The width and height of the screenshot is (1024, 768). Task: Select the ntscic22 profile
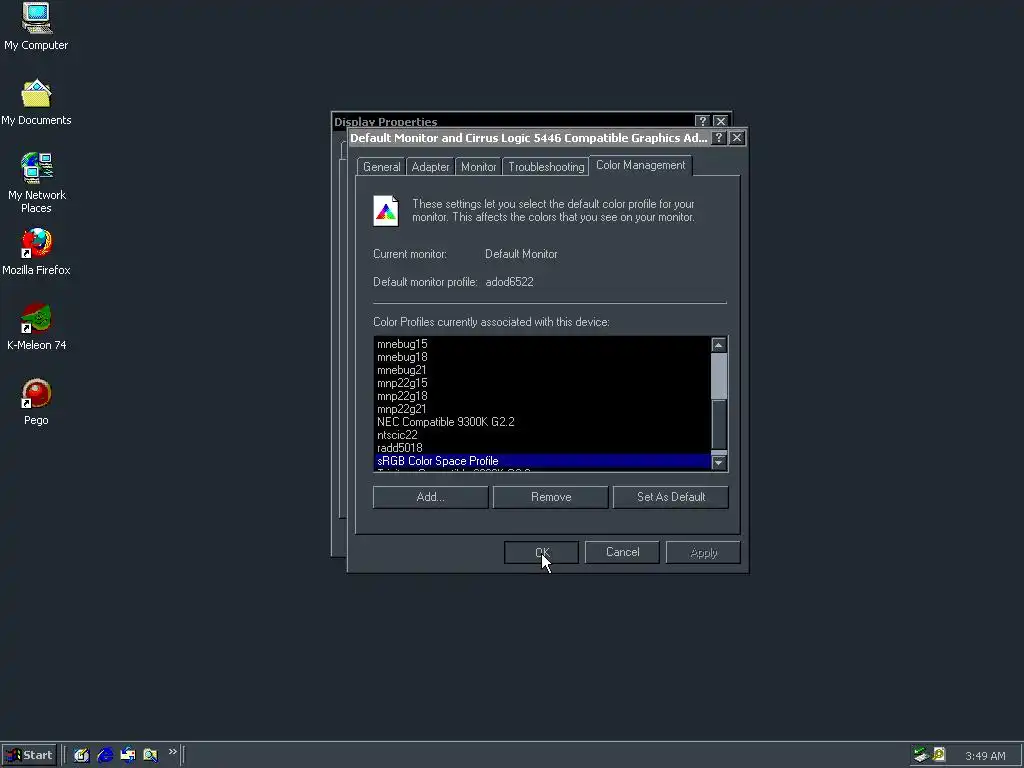point(542,435)
